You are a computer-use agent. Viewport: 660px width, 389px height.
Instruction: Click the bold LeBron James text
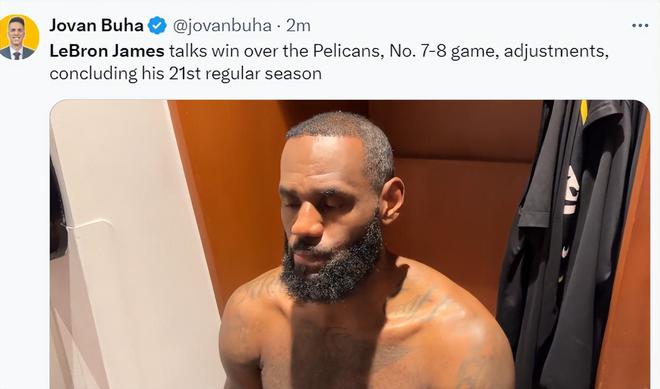(x=107, y=51)
